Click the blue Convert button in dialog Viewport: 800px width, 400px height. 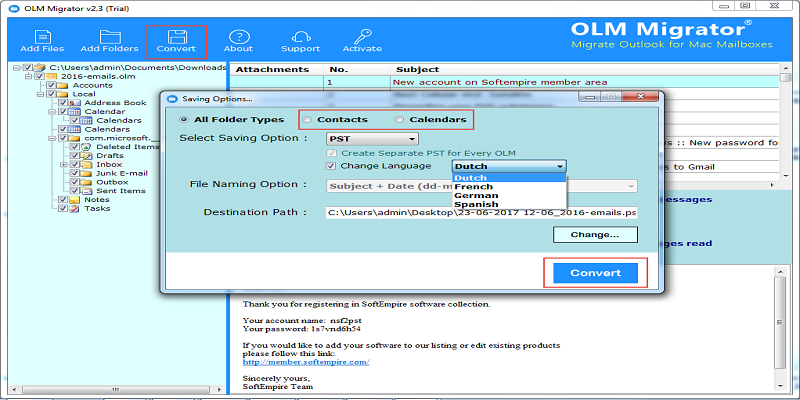point(595,272)
